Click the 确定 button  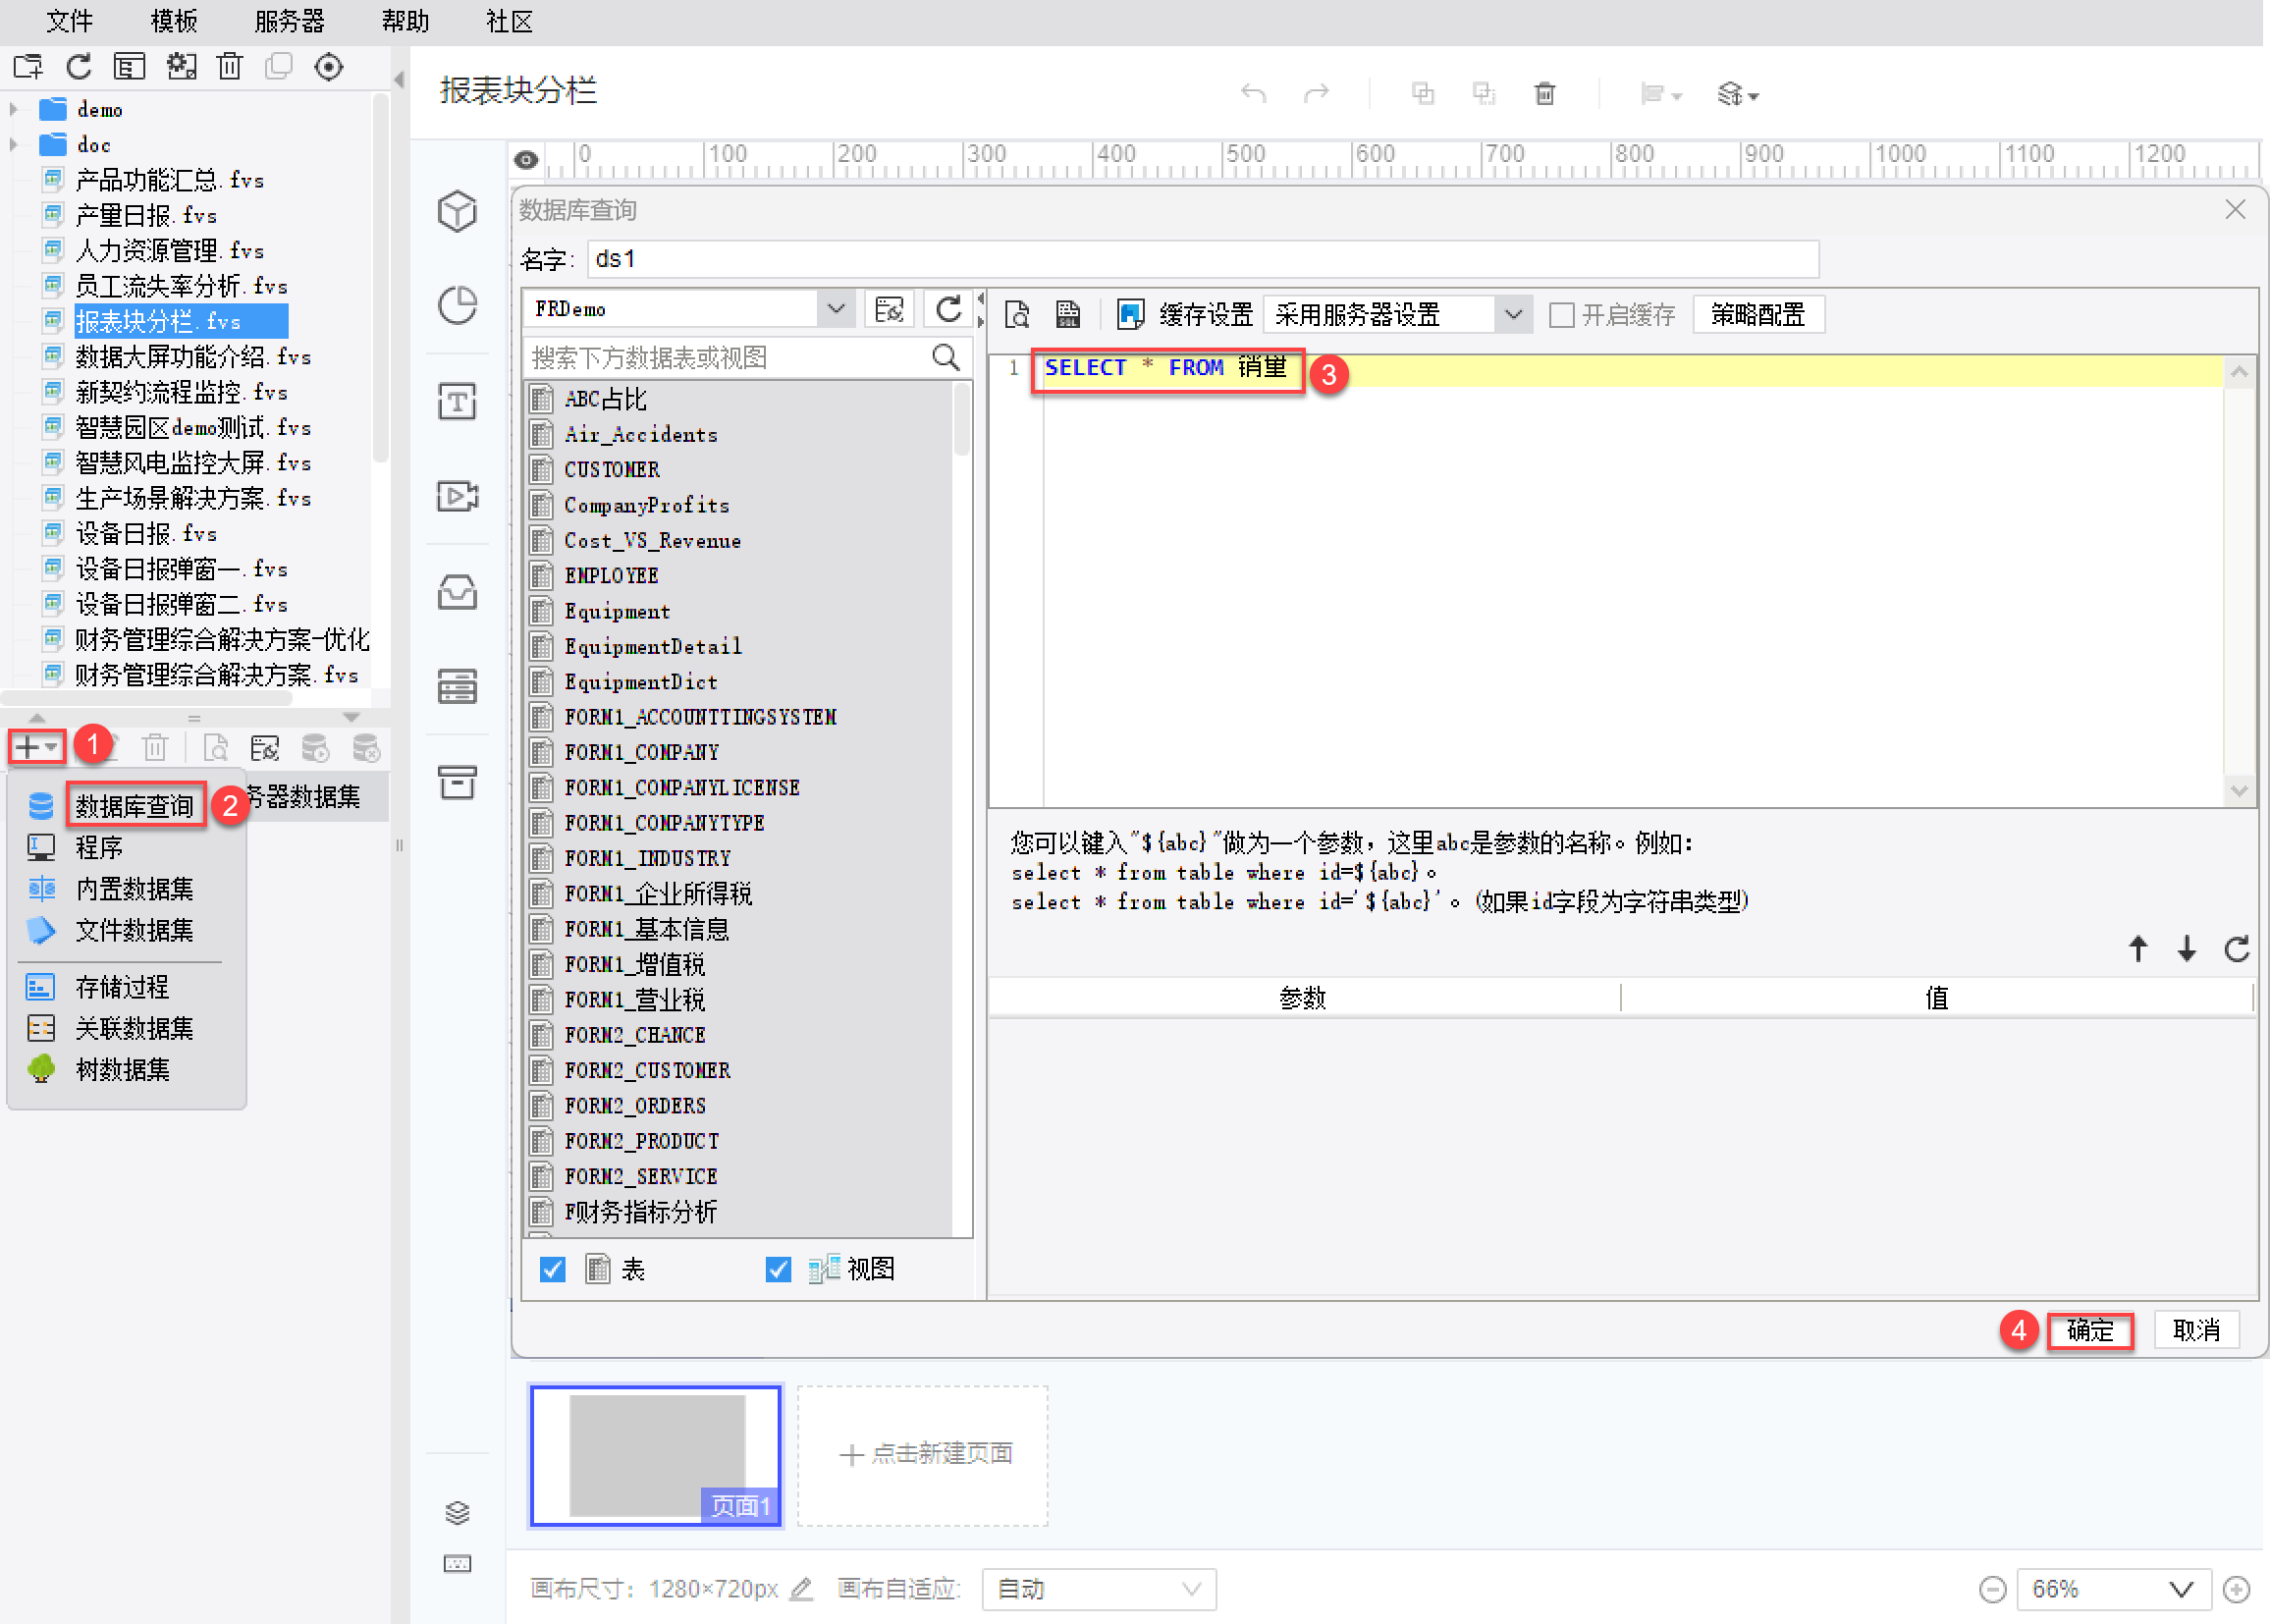[x=2090, y=1330]
